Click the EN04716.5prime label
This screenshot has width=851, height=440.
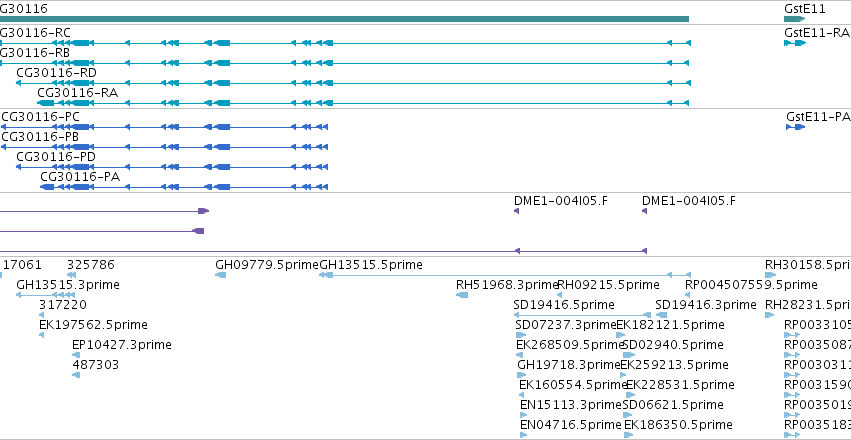tap(570, 425)
